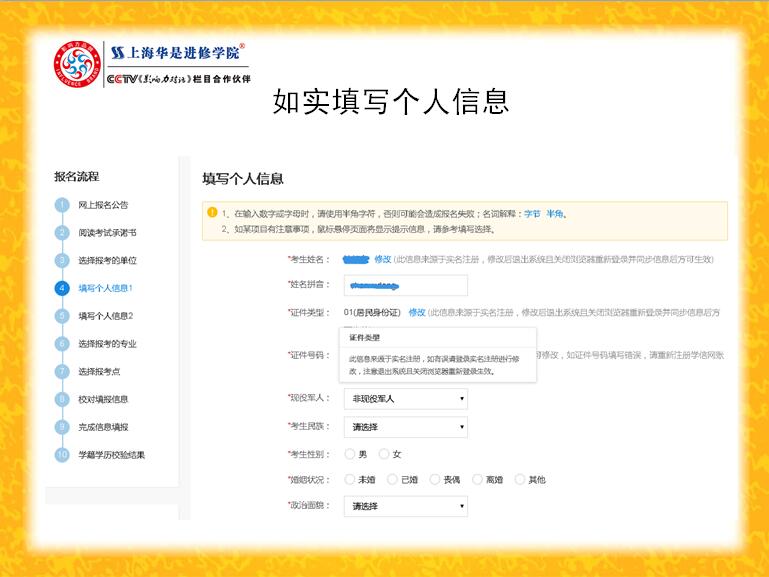Open the 政治面貌 dropdown

406,506
